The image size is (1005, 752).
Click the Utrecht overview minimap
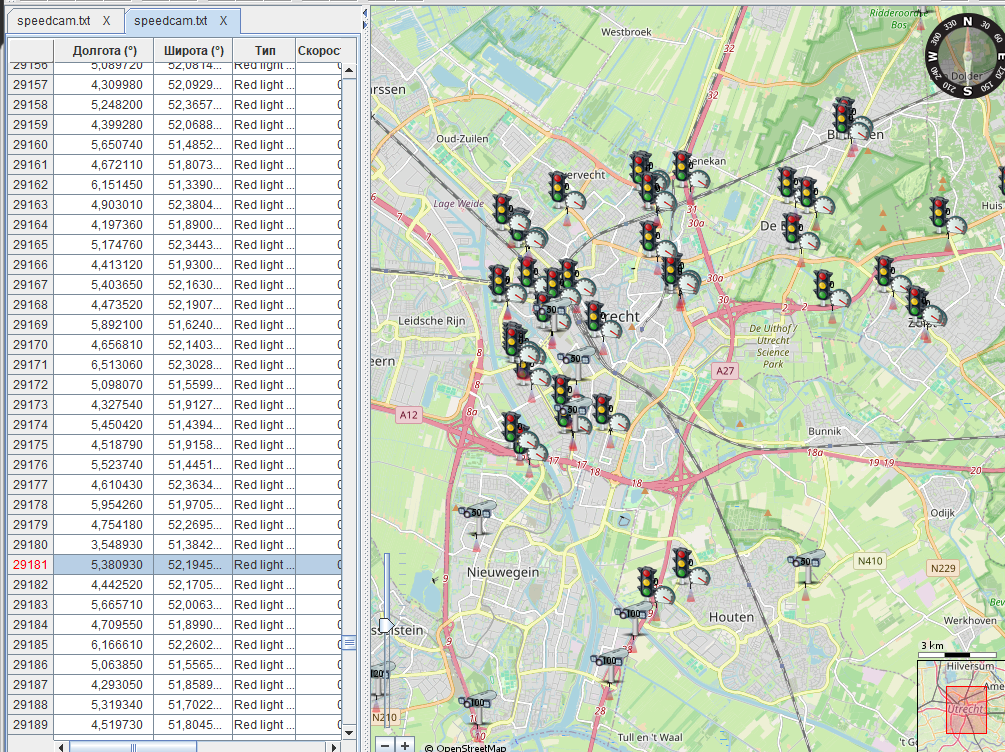(x=961, y=705)
